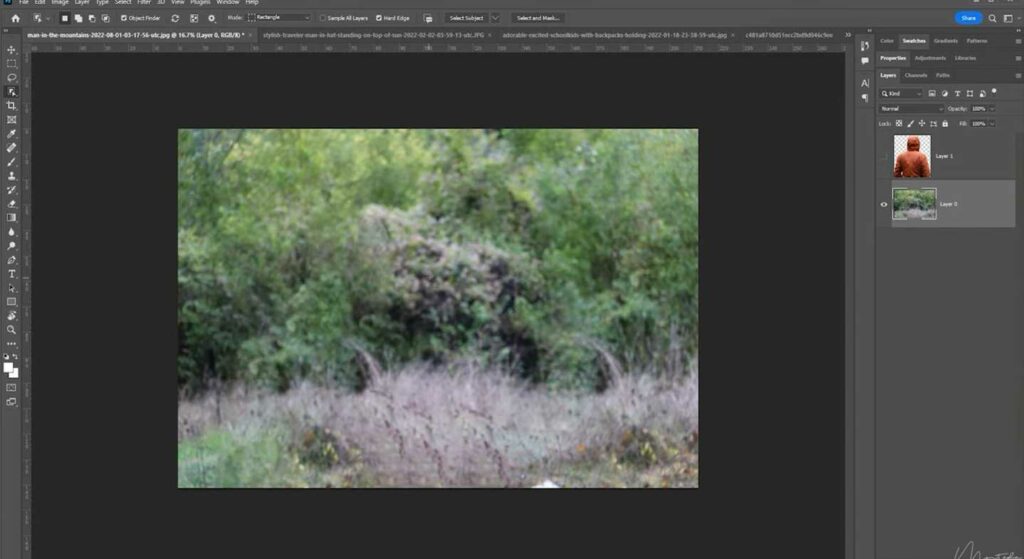Hide Layer 0 with eye icon
Image resolution: width=1024 pixels, height=559 pixels.
tap(884, 204)
